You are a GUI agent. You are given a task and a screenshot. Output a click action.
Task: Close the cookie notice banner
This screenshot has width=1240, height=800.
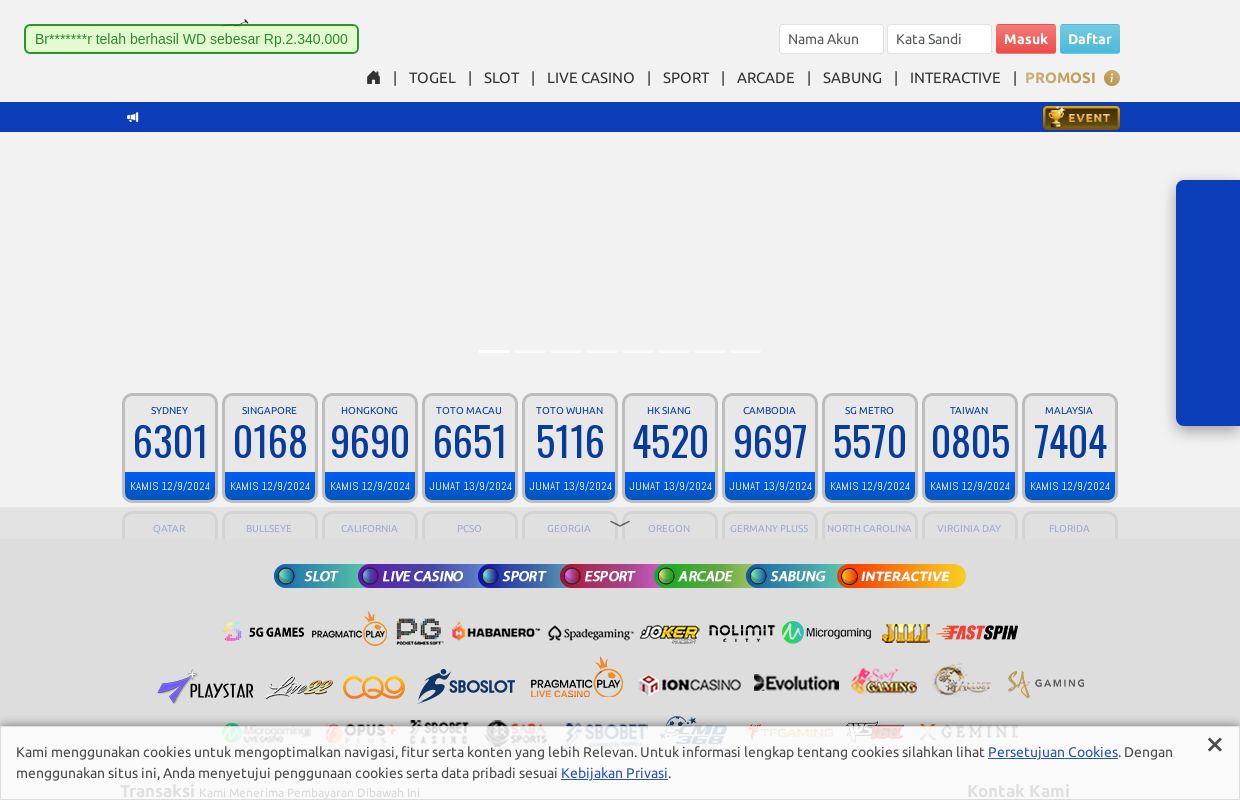tap(1214, 744)
